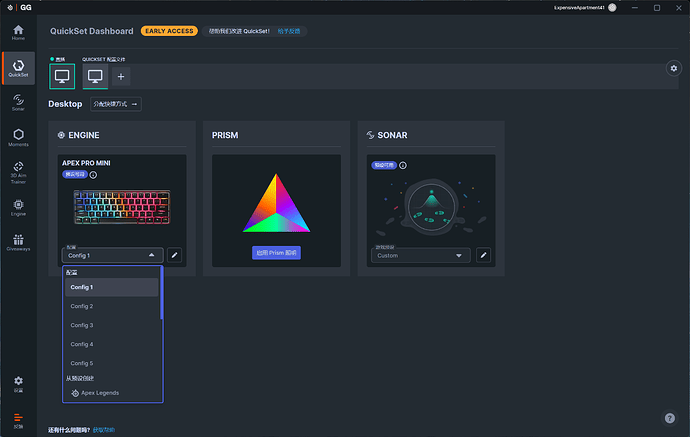Viewport: 690px width, 437px height.
Task: Go to the Home page
Action: [18, 31]
